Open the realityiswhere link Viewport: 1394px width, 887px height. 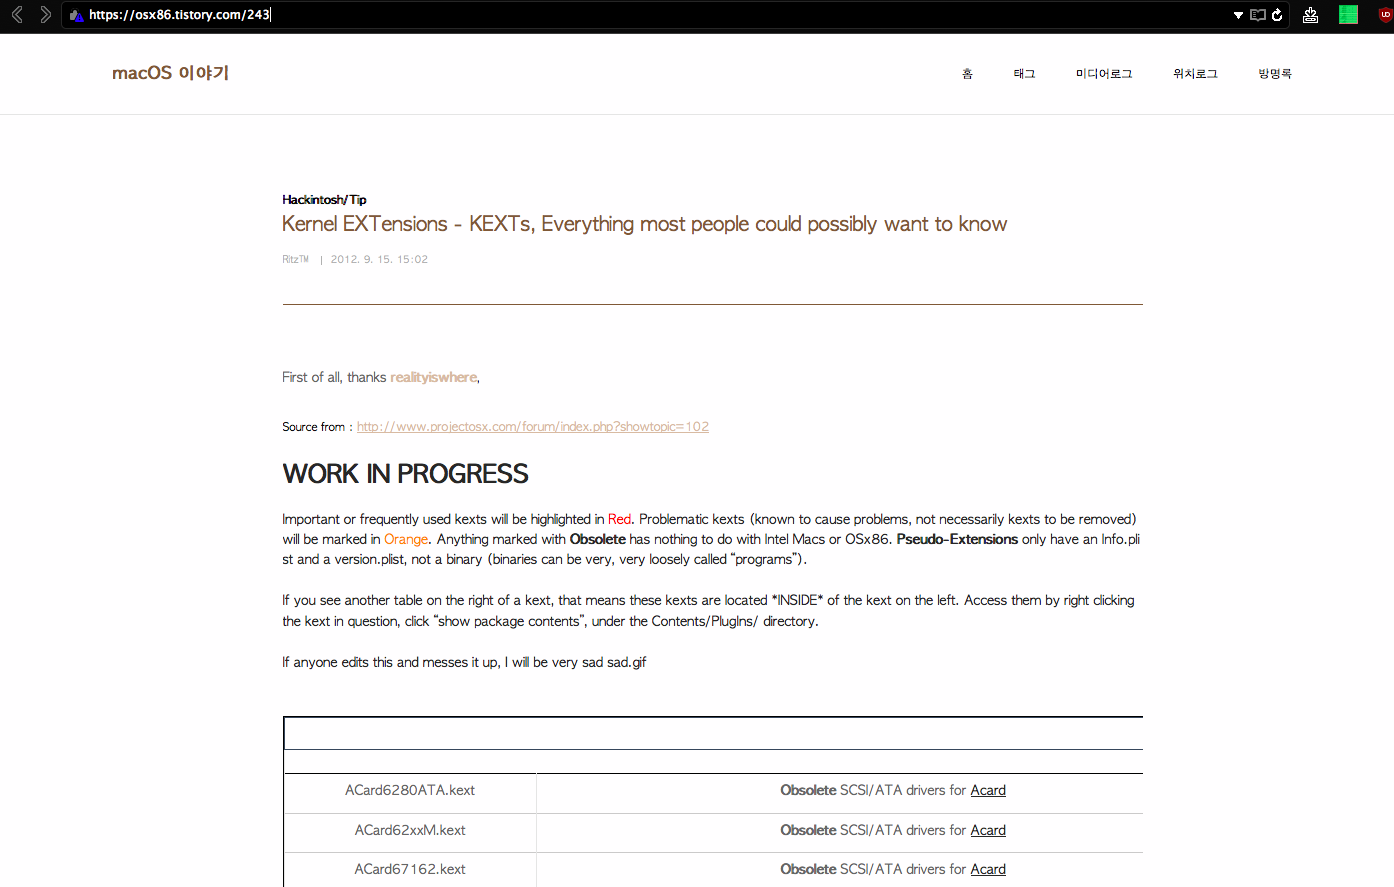pyautogui.click(x=434, y=377)
